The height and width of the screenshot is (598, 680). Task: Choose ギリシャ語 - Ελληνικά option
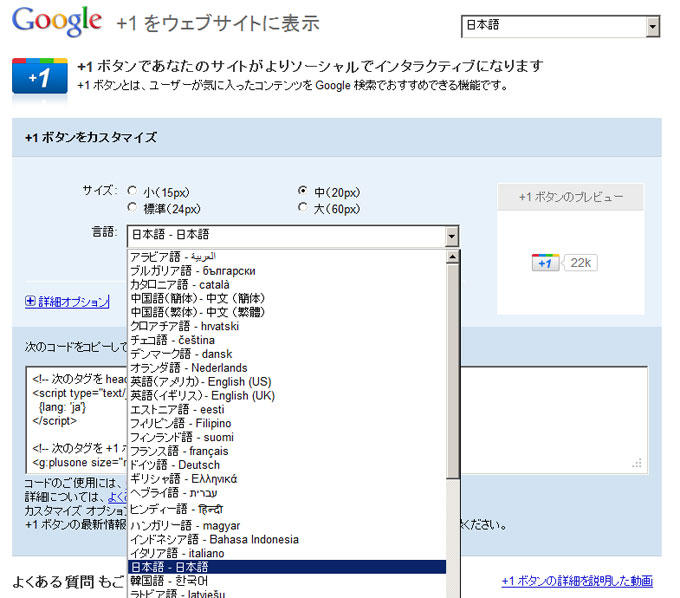pyautogui.click(x=287, y=479)
